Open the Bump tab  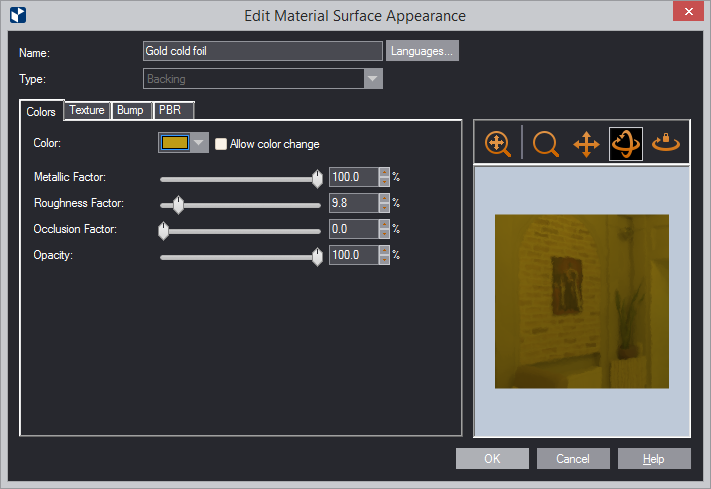130,110
